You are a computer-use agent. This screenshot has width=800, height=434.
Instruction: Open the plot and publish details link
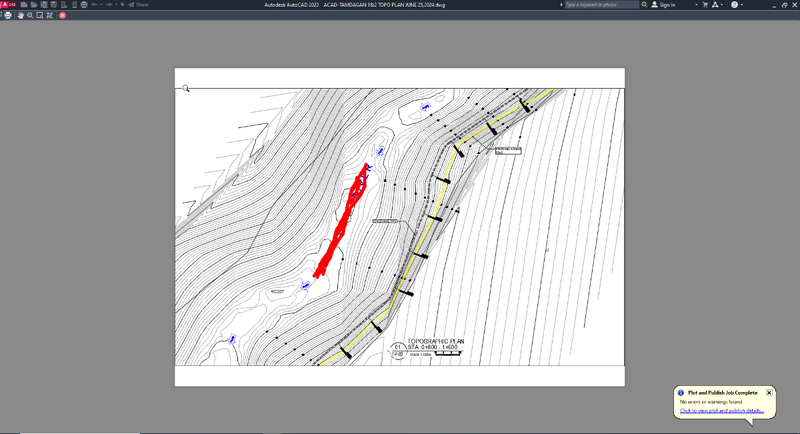tap(722, 410)
